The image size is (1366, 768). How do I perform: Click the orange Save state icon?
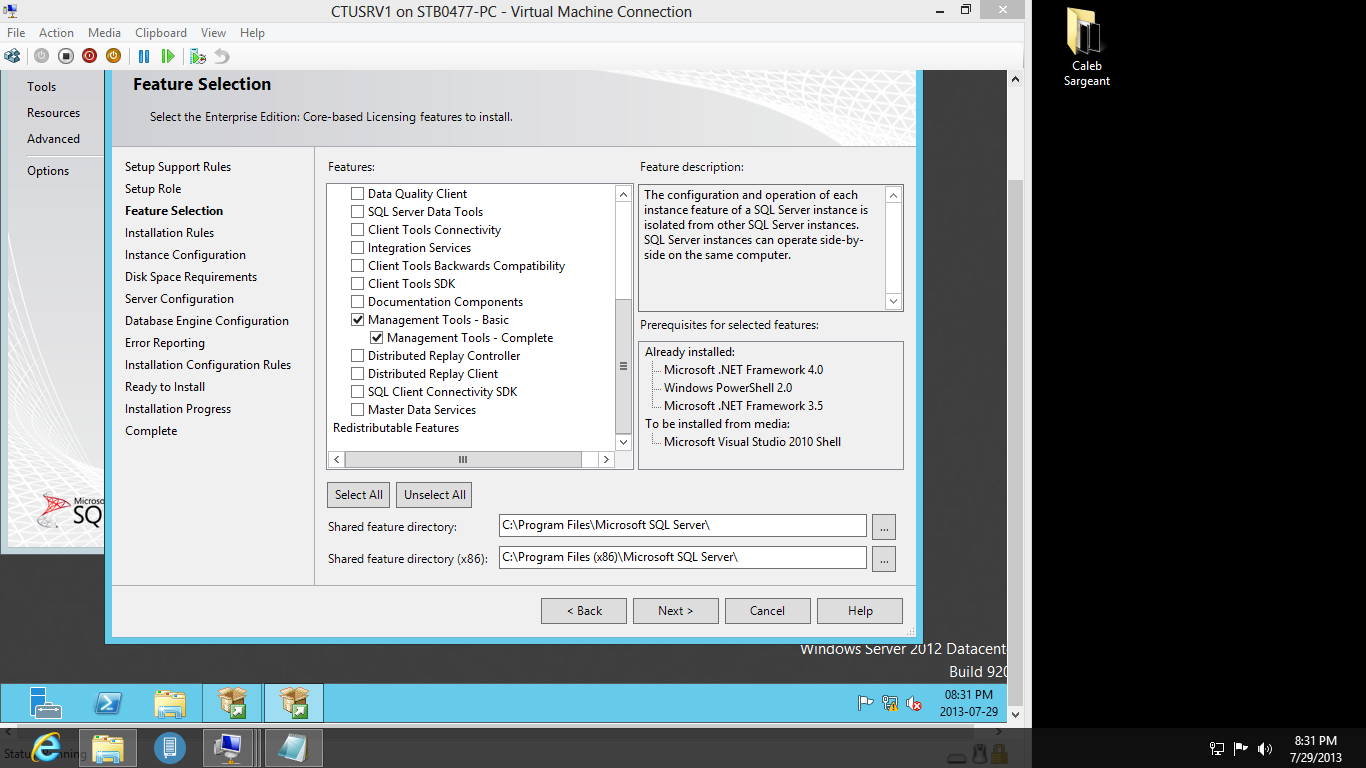(113, 56)
